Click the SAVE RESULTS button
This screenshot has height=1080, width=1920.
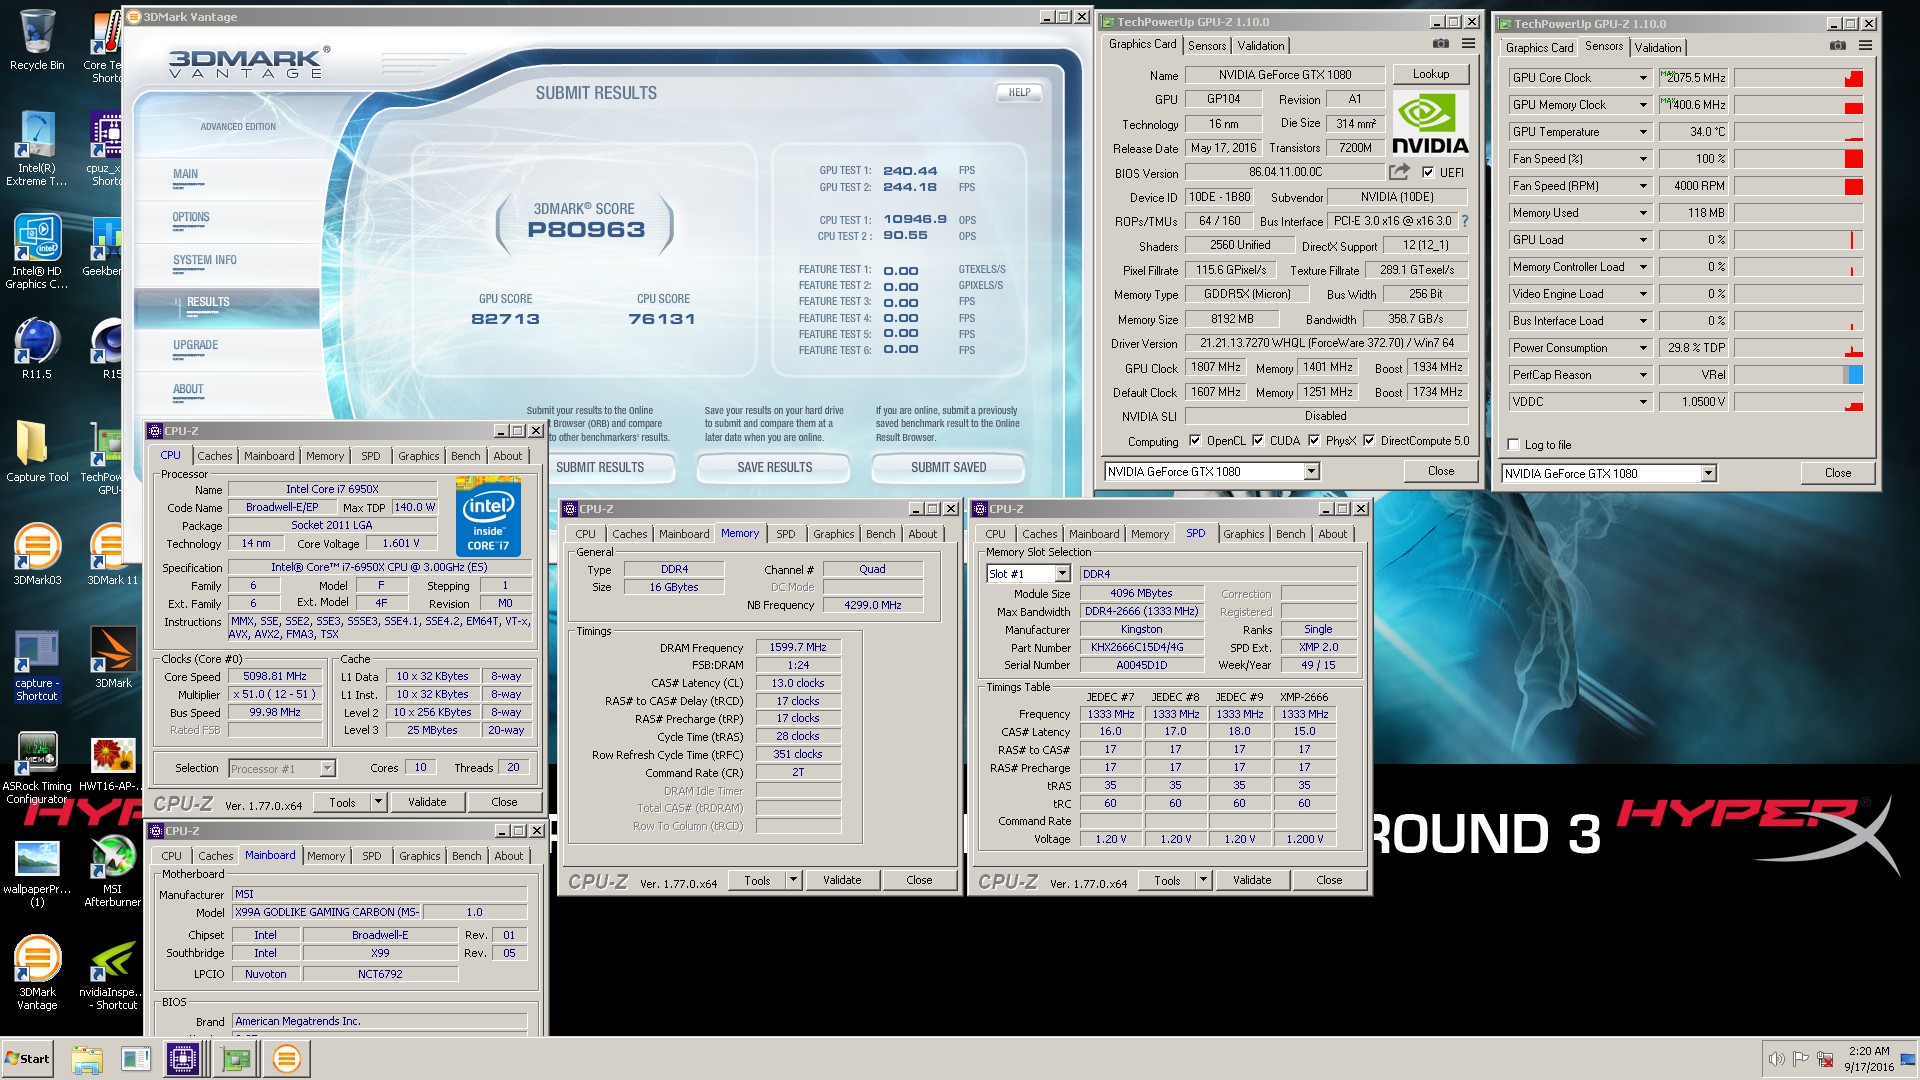click(x=774, y=467)
